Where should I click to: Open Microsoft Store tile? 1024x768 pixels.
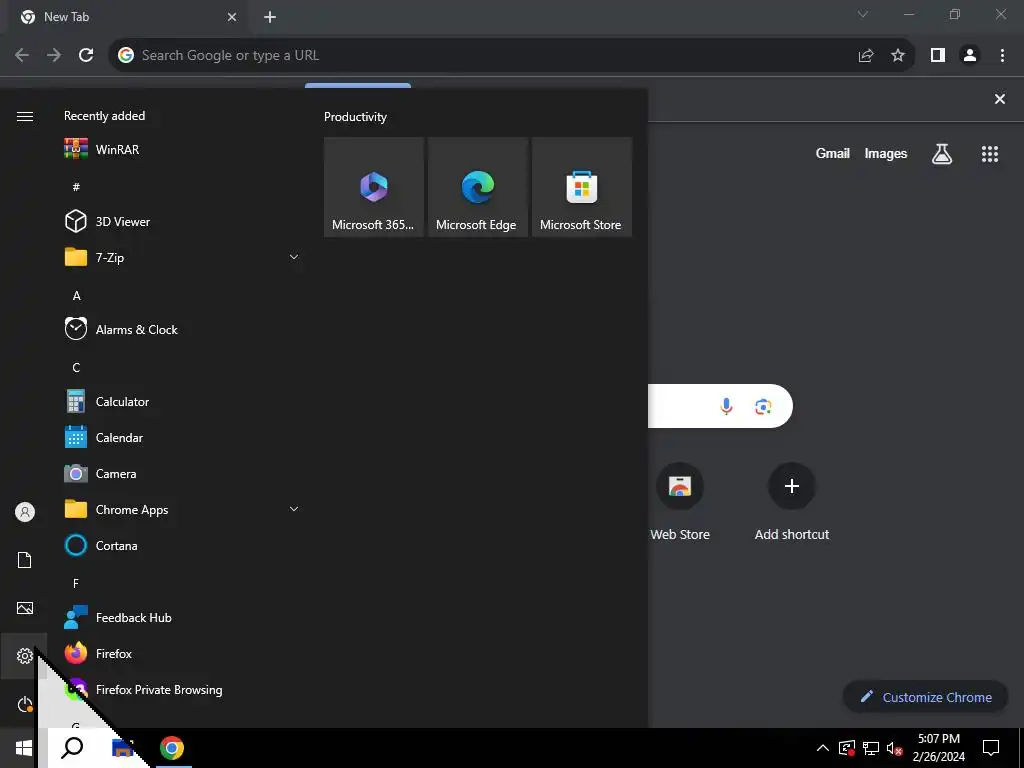(581, 187)
